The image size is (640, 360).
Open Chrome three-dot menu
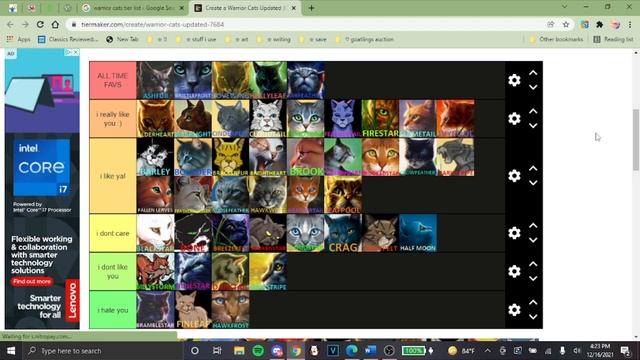pos(630,24)
